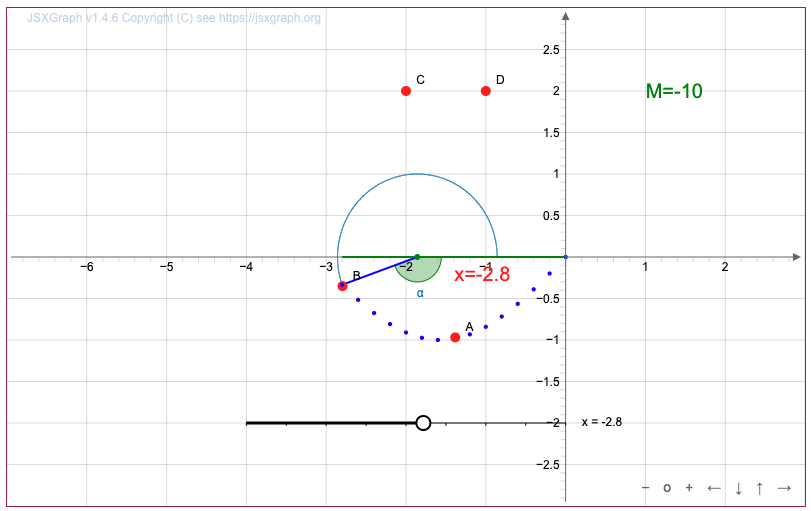
Task: Click the black slider value label x = -2.8
Action: click(x=601, y=422)
